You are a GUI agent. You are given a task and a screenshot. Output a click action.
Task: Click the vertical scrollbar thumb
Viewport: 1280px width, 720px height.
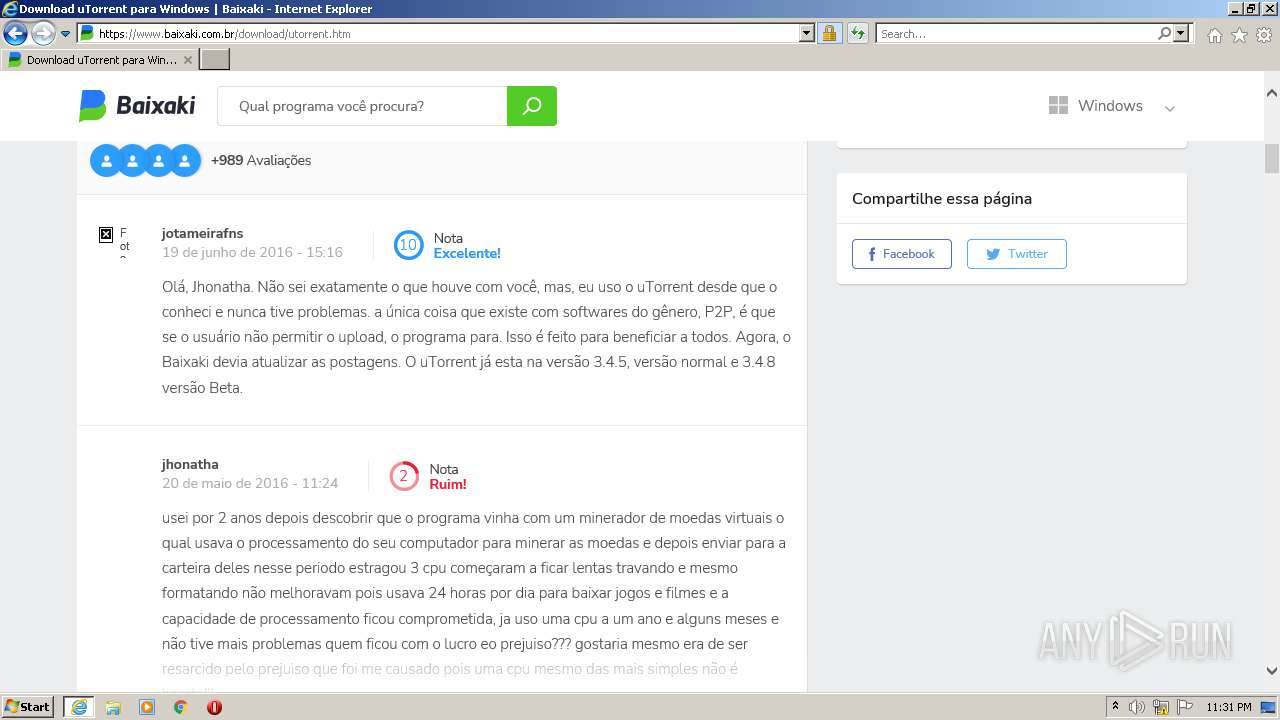[x=1272, y=158]
